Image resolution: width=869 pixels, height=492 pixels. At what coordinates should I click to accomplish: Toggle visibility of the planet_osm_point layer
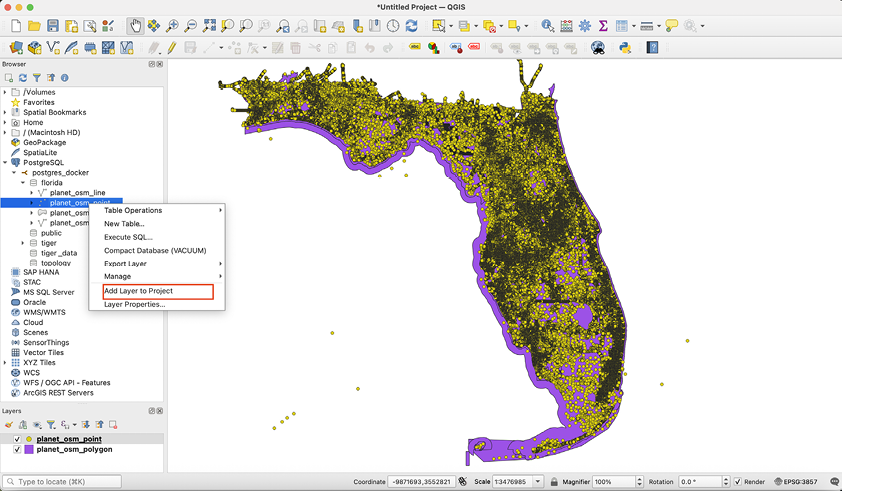click(17, 439)
